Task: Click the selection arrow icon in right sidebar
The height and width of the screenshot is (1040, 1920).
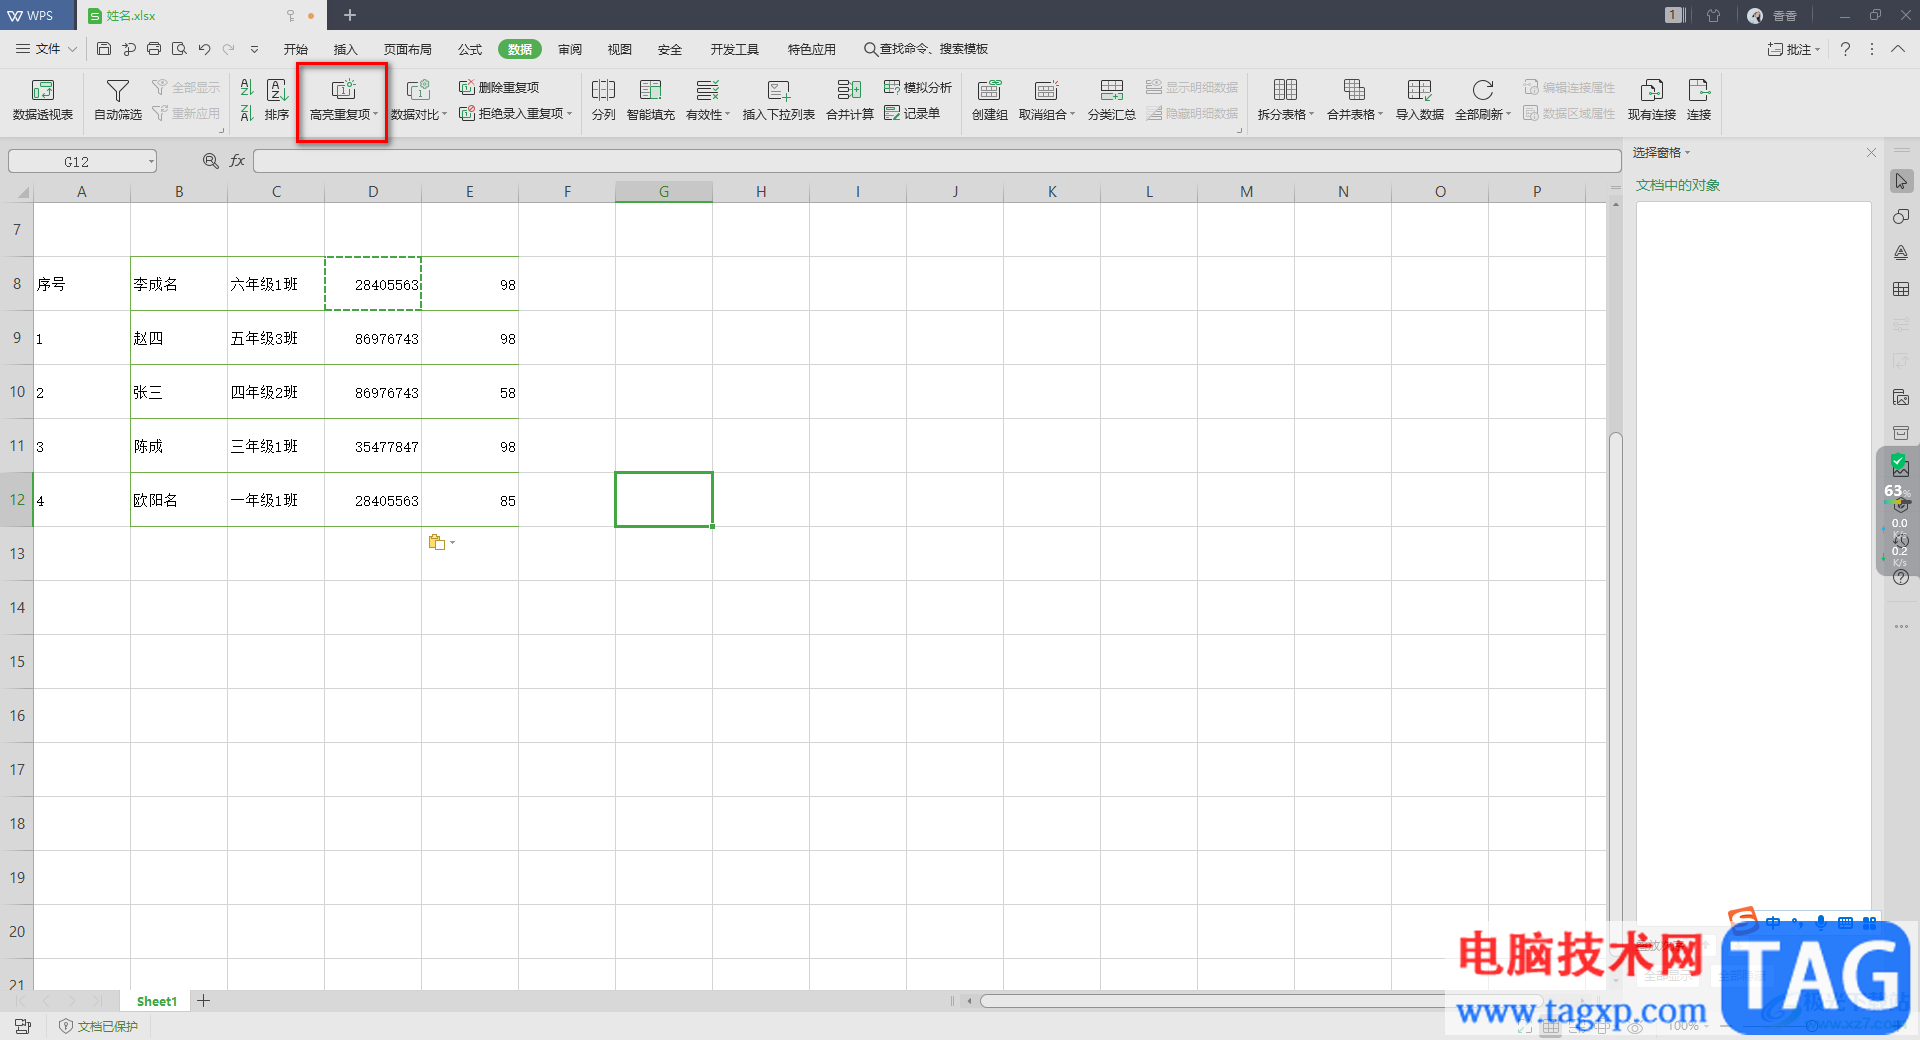Action: point(1901,181)
